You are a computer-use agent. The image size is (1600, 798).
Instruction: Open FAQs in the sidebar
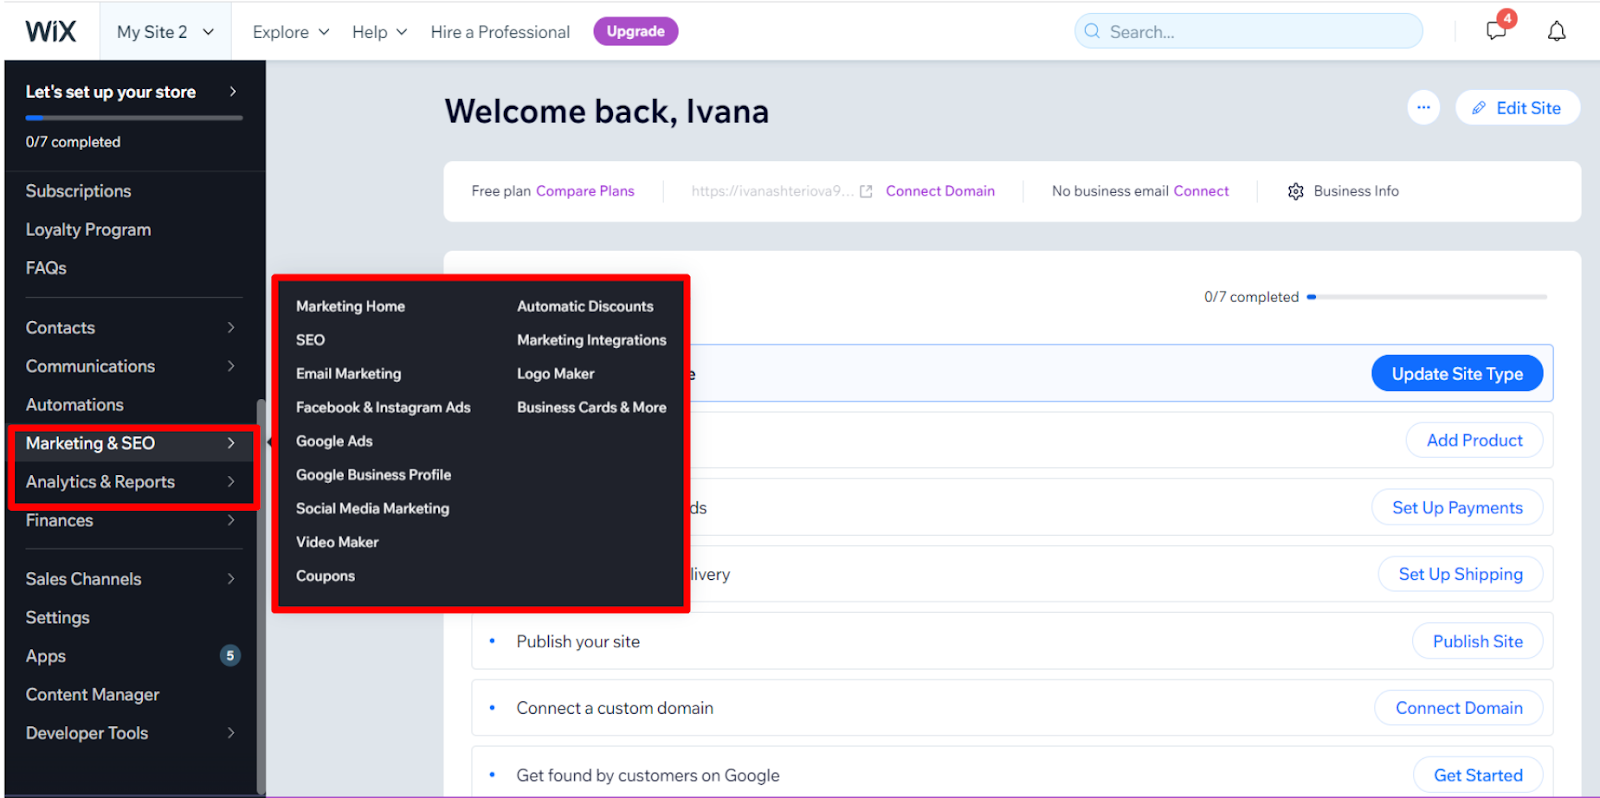(46, 268)
